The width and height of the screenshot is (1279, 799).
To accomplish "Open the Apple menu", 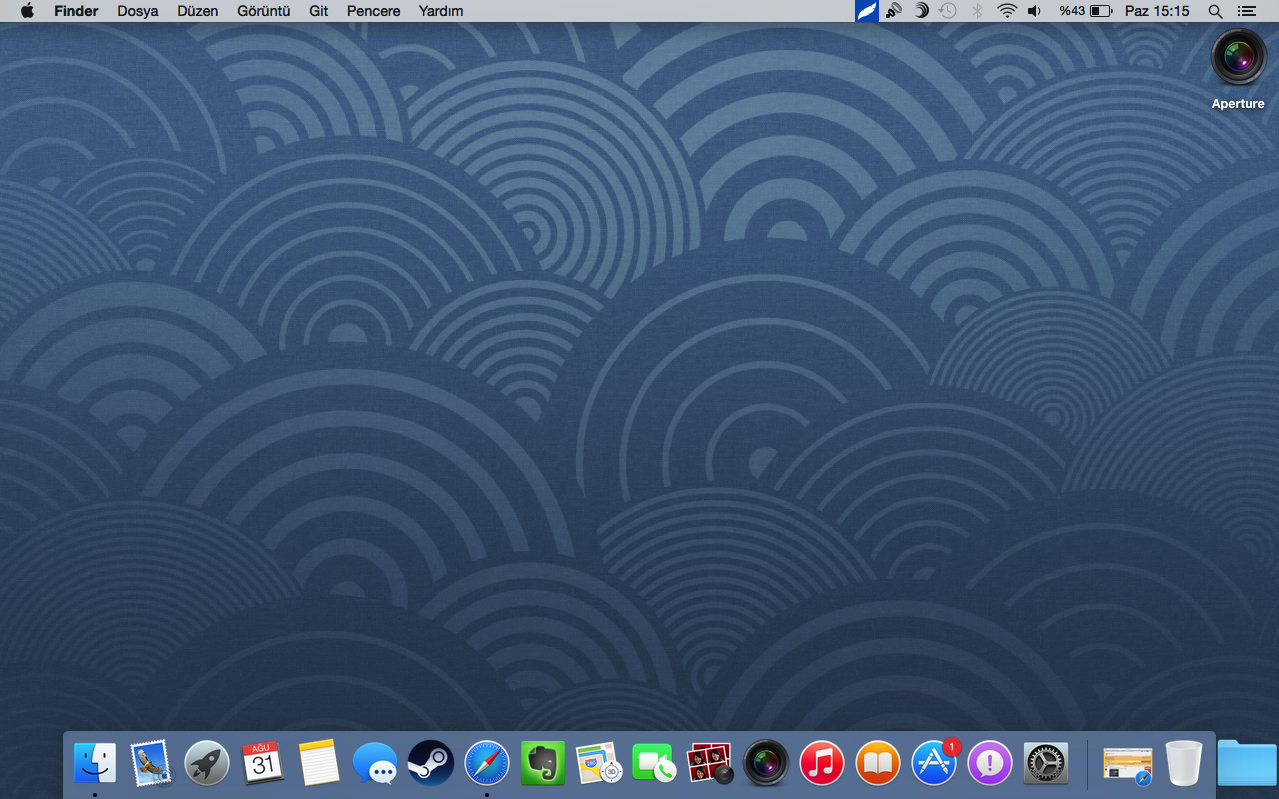I will click(27, 11).
